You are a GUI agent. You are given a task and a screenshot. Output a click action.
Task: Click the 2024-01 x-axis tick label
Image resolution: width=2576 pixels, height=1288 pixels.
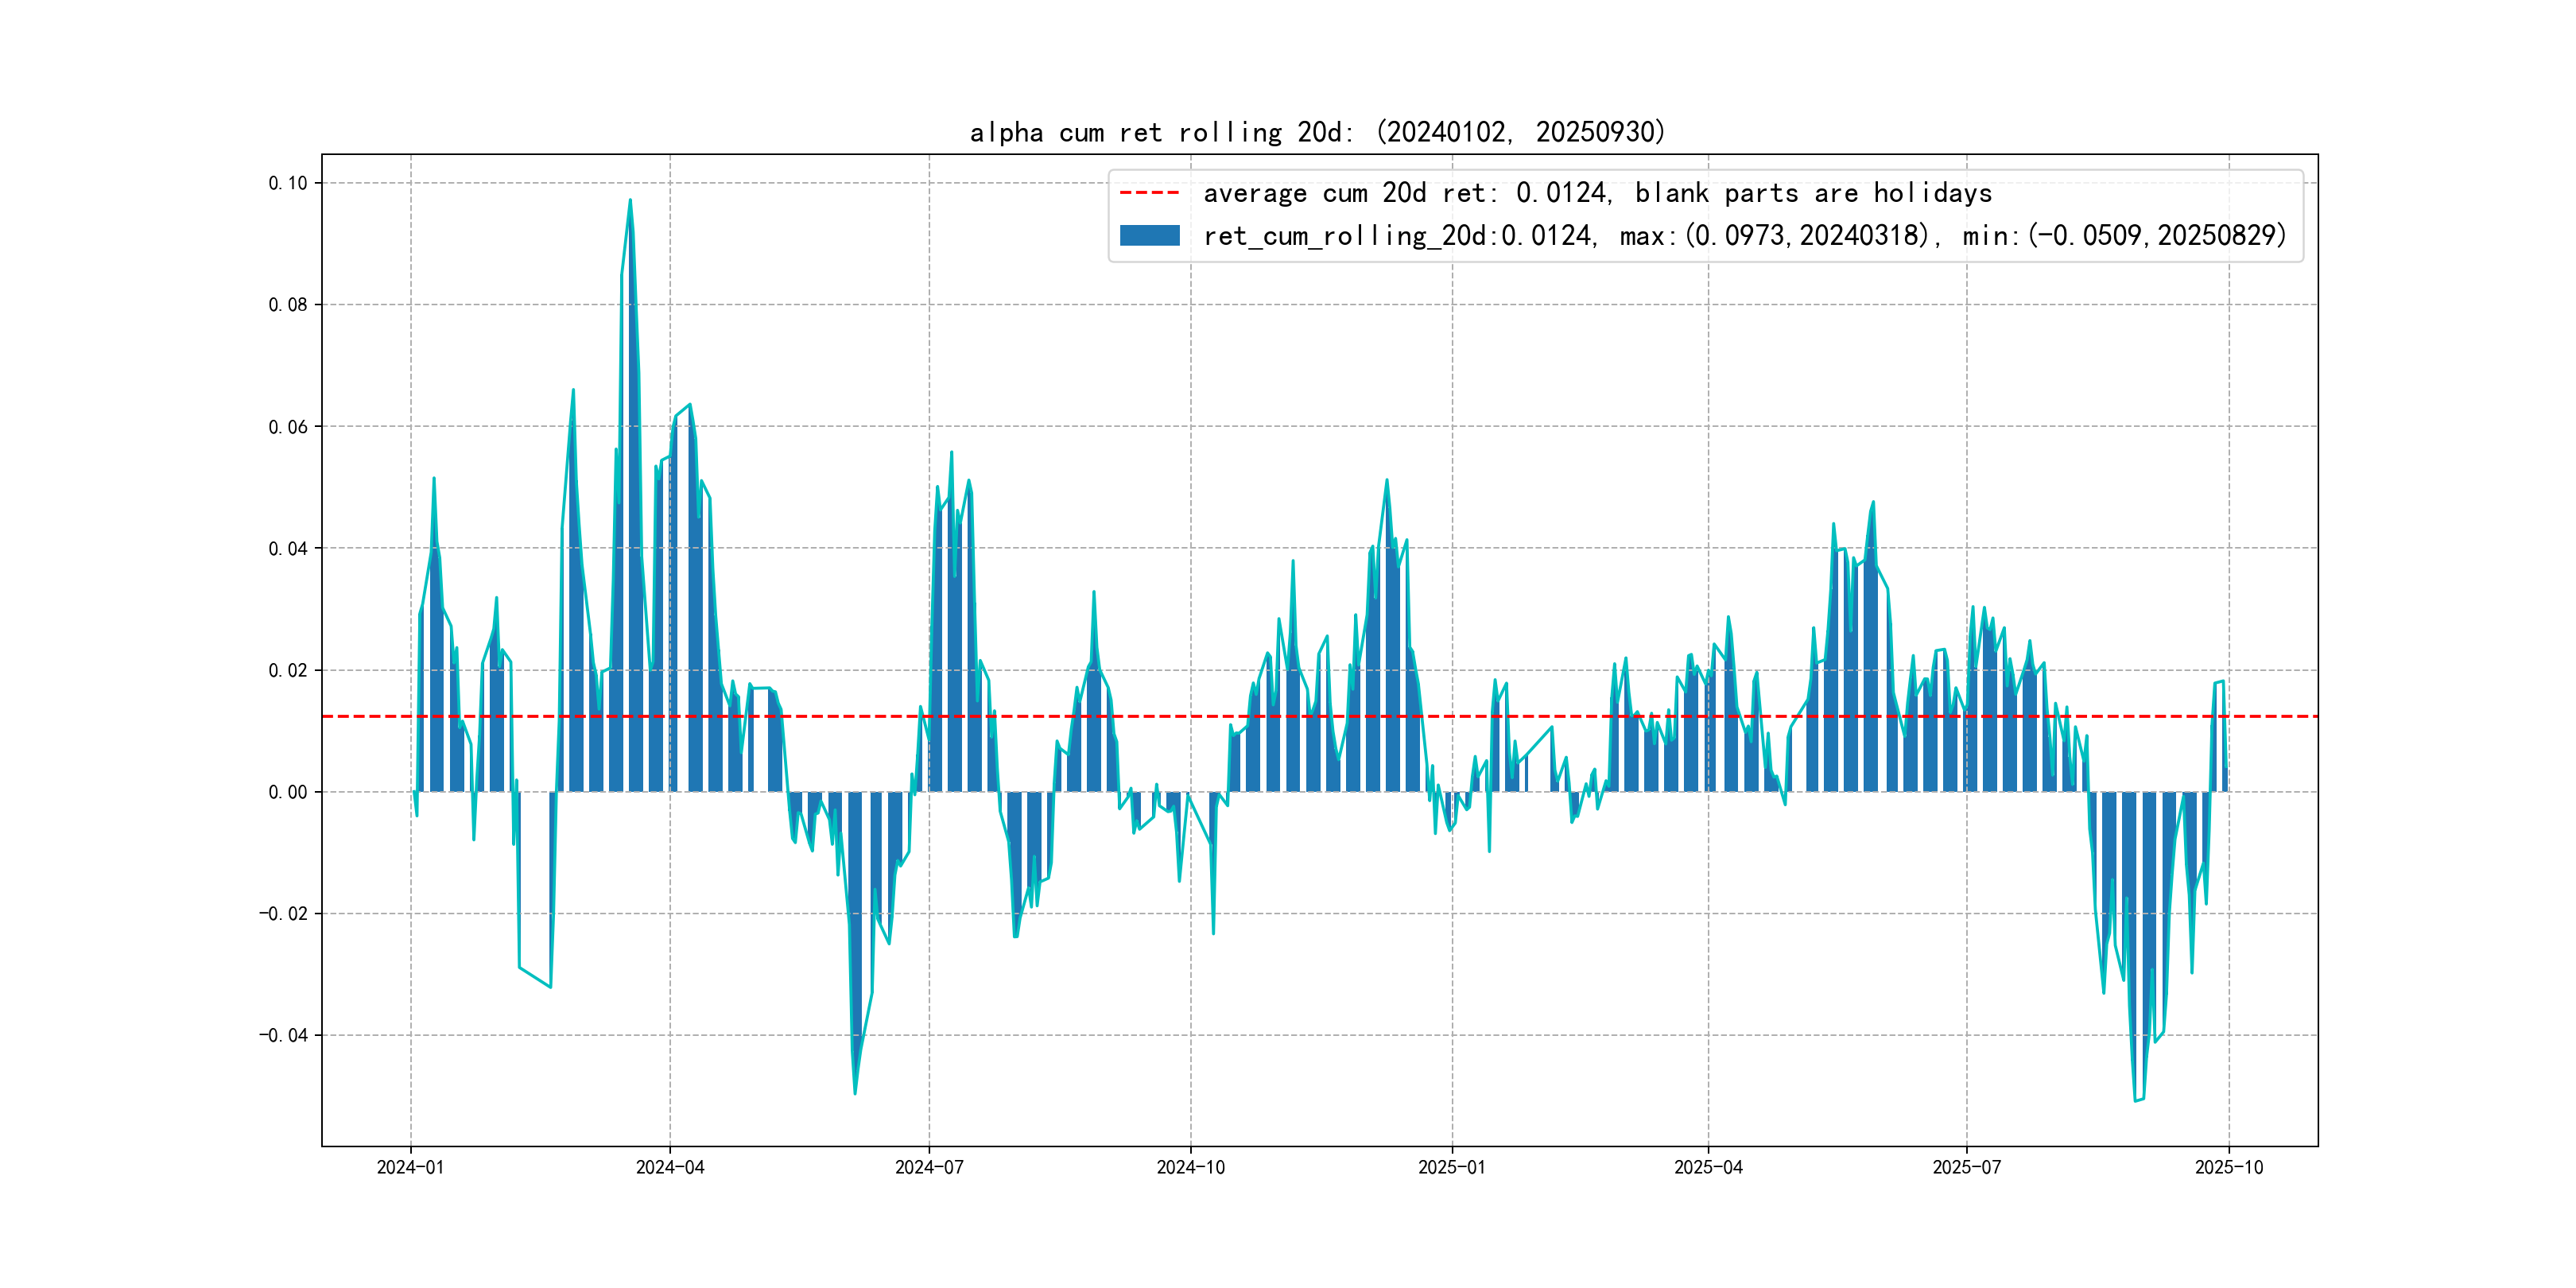410,1167
